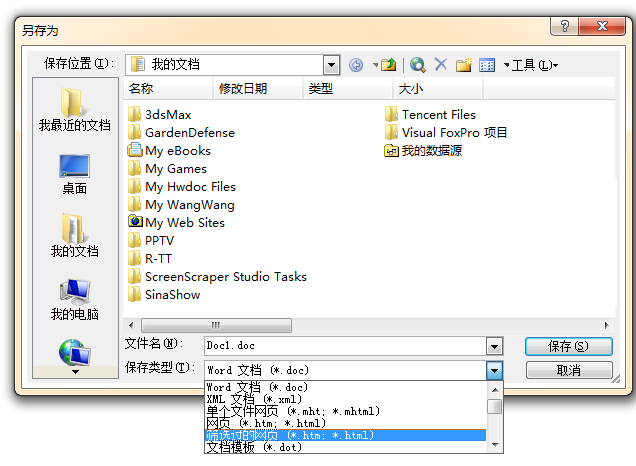The image size is (636, 466).
Task: Click the 取消 button
Action: (568, 370)
